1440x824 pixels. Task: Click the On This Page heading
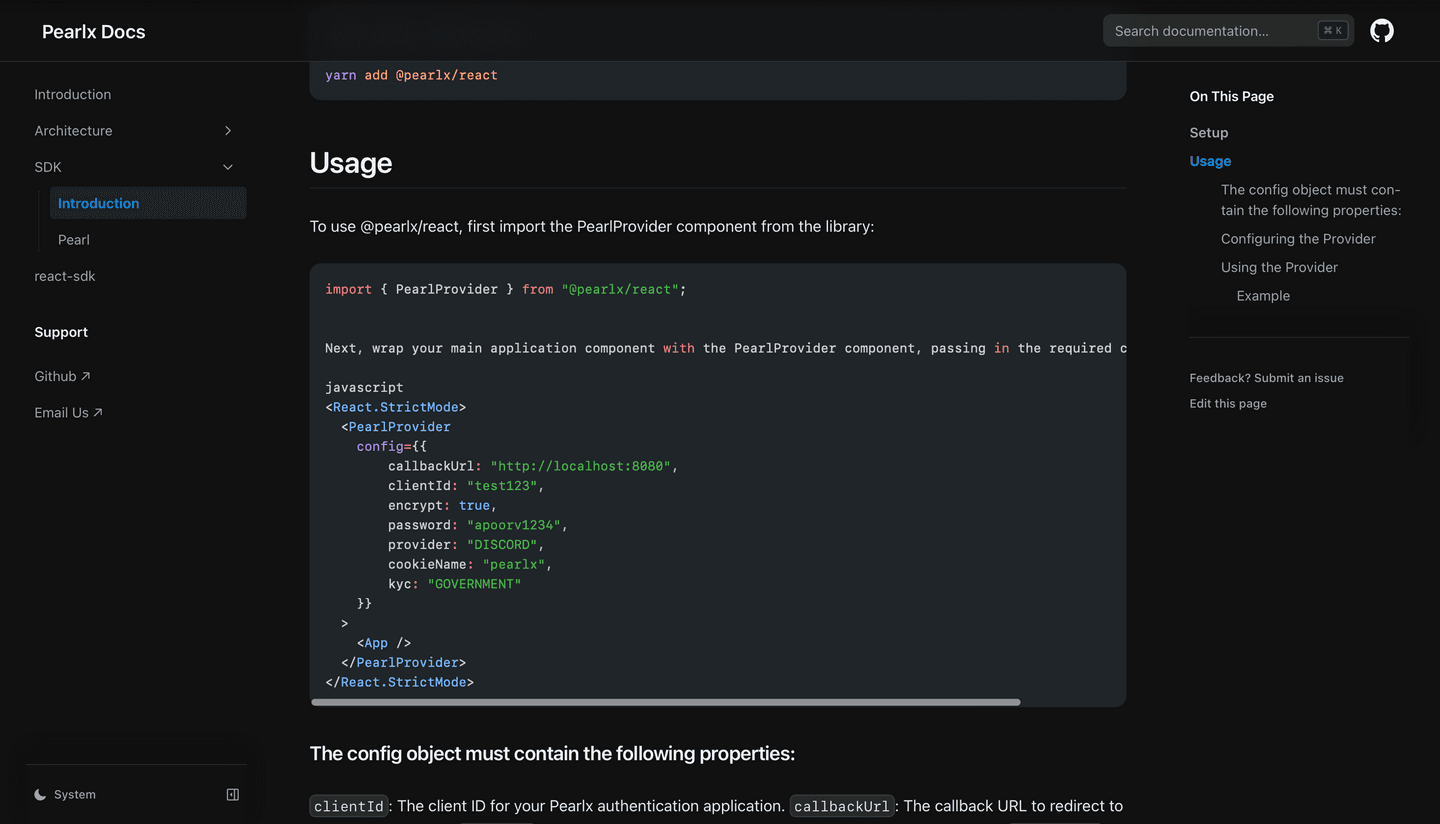[x=1232, y=96]
